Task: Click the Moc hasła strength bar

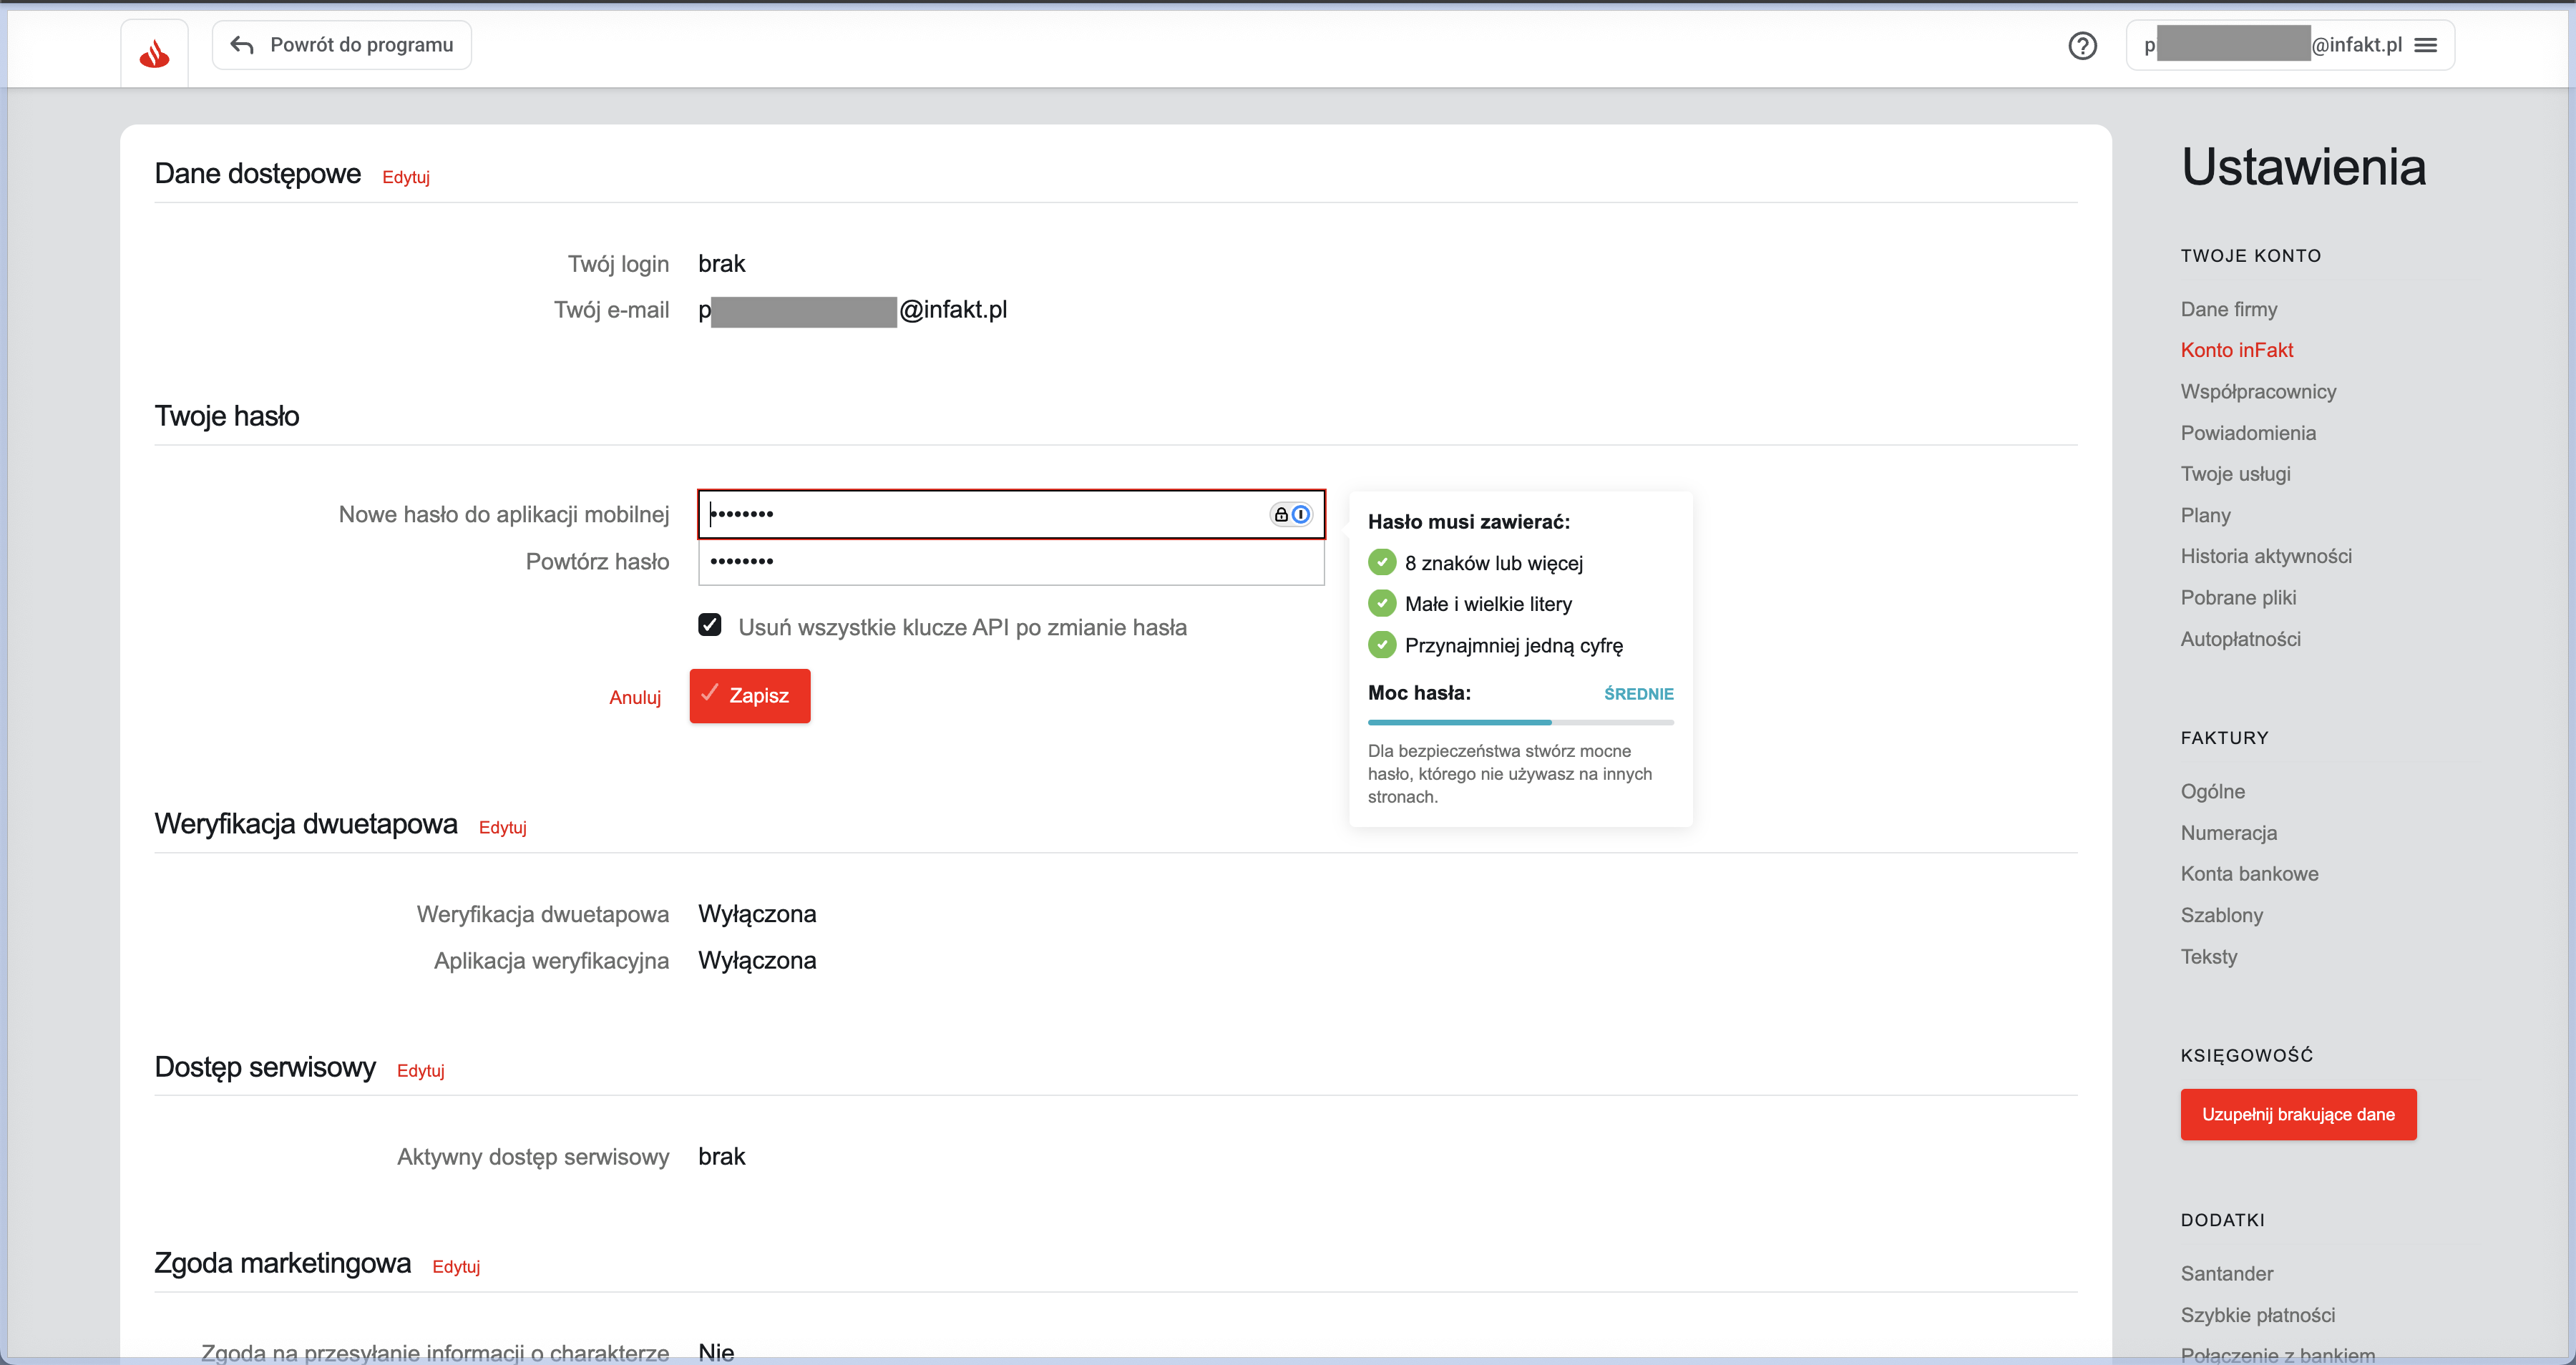Action: (1520, 722)
